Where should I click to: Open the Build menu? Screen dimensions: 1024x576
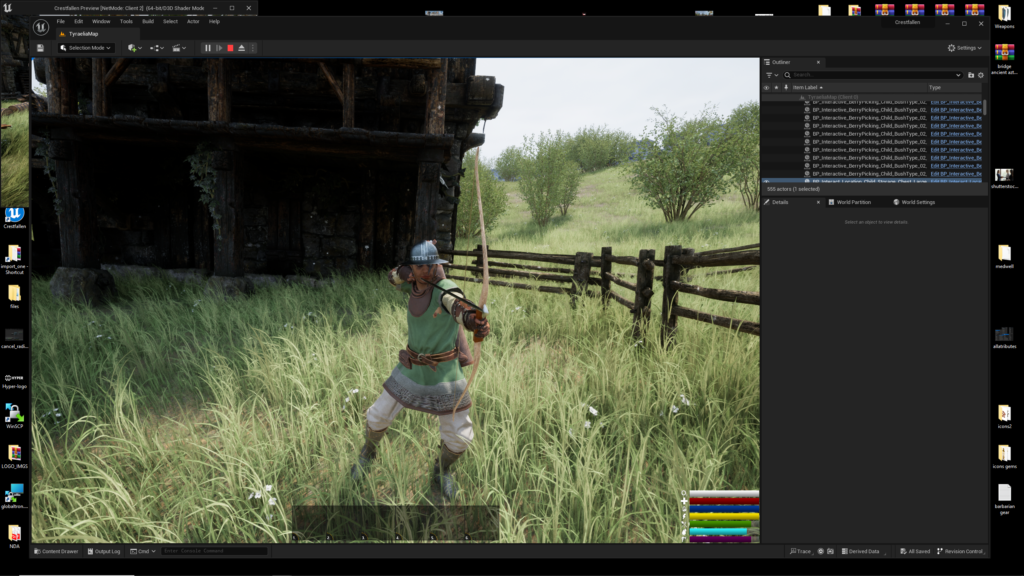pos(148,22)
